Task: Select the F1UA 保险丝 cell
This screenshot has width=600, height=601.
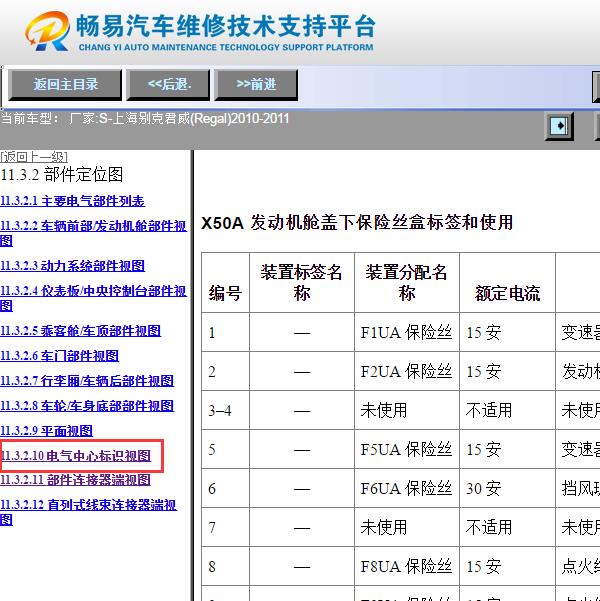Action: (407, 332)
